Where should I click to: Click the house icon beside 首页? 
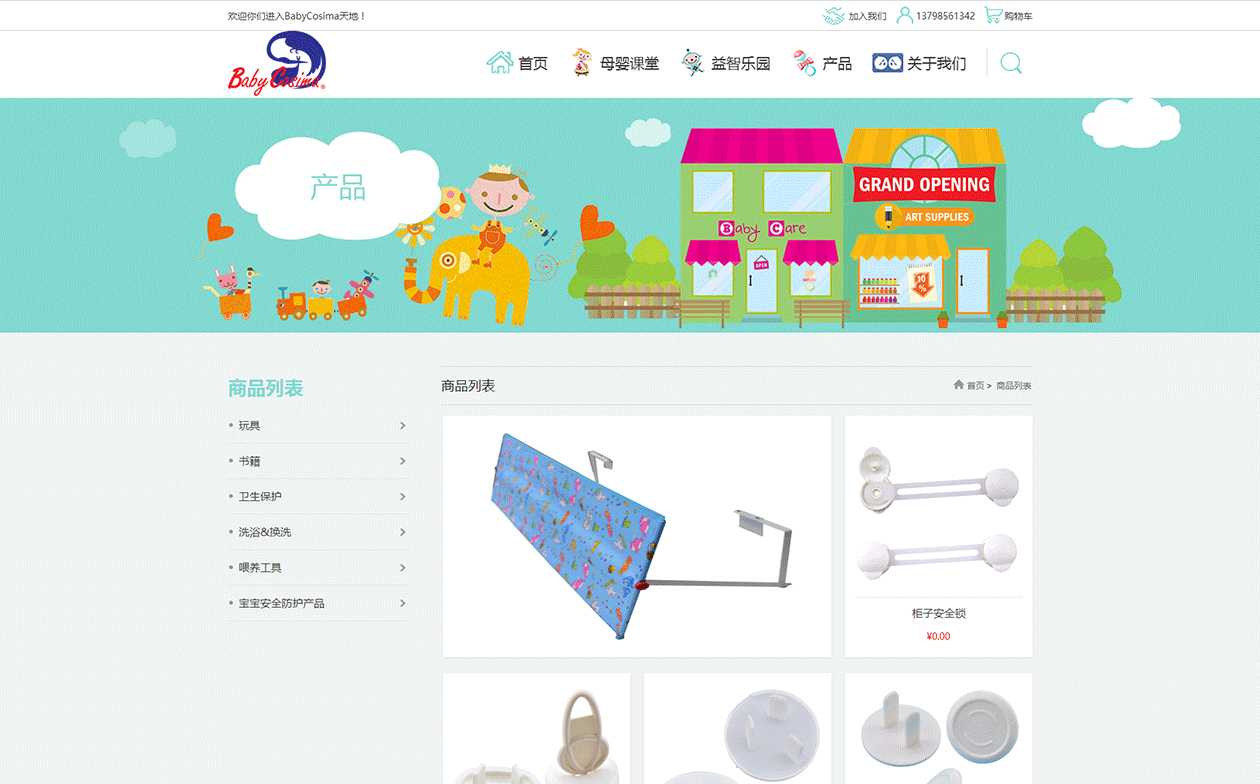pyautogui.click(x=500, y=63)
